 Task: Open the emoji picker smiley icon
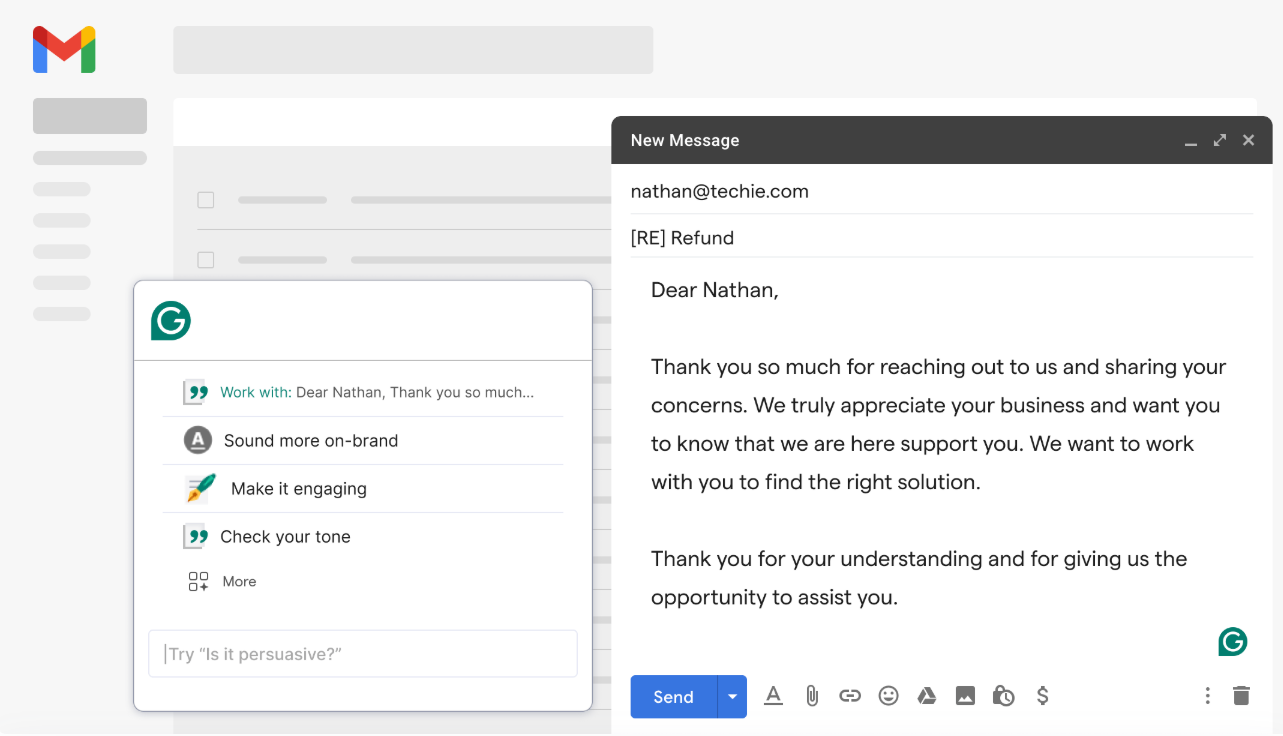tap(888, 696)
